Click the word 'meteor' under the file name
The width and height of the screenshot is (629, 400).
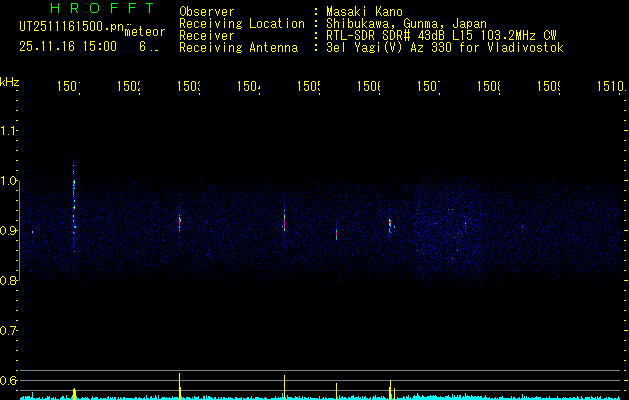coord(145,32)
